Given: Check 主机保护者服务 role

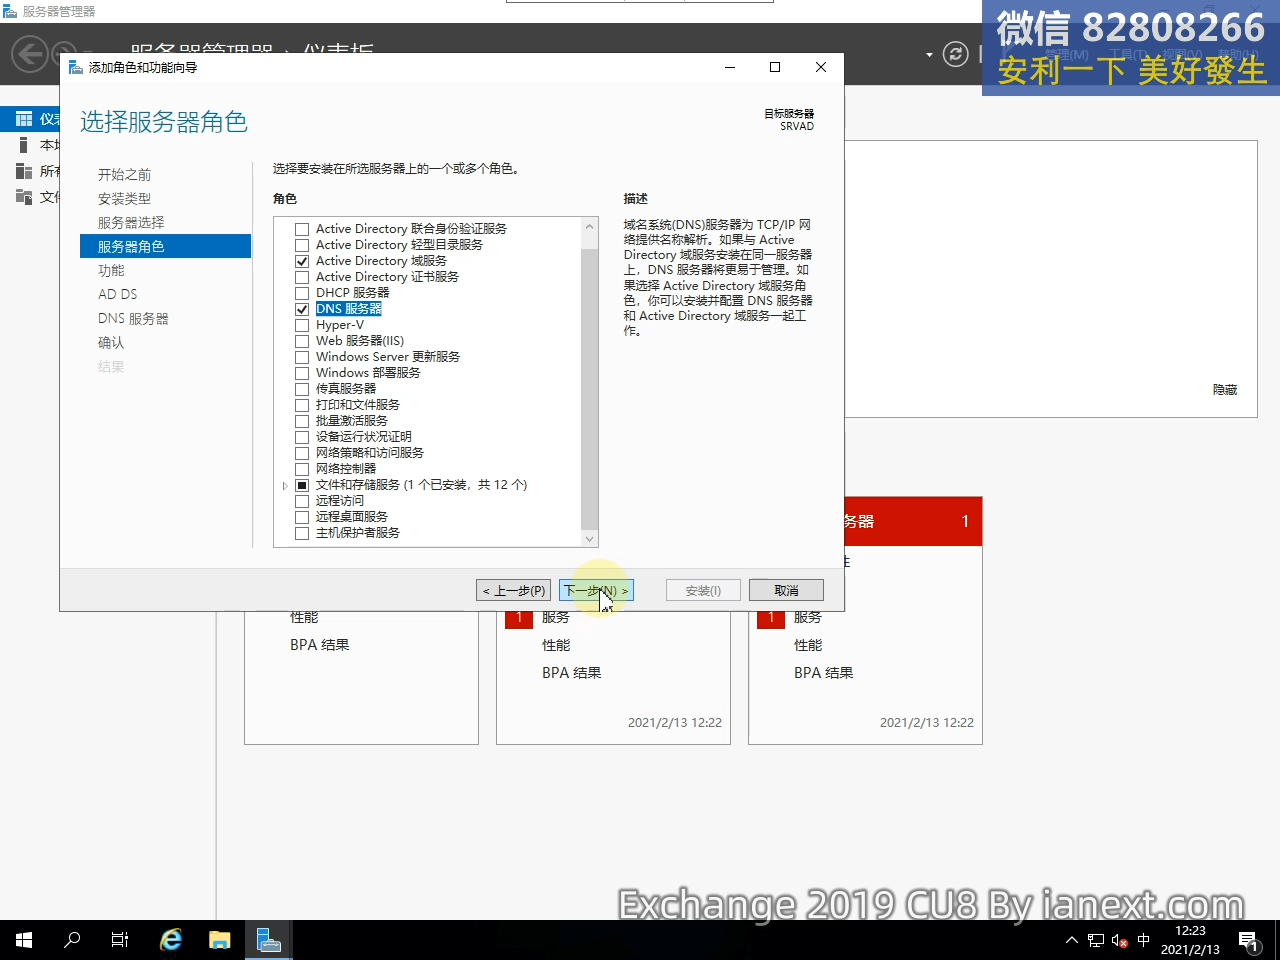Looking at the screenshot, I should point(302,533).
